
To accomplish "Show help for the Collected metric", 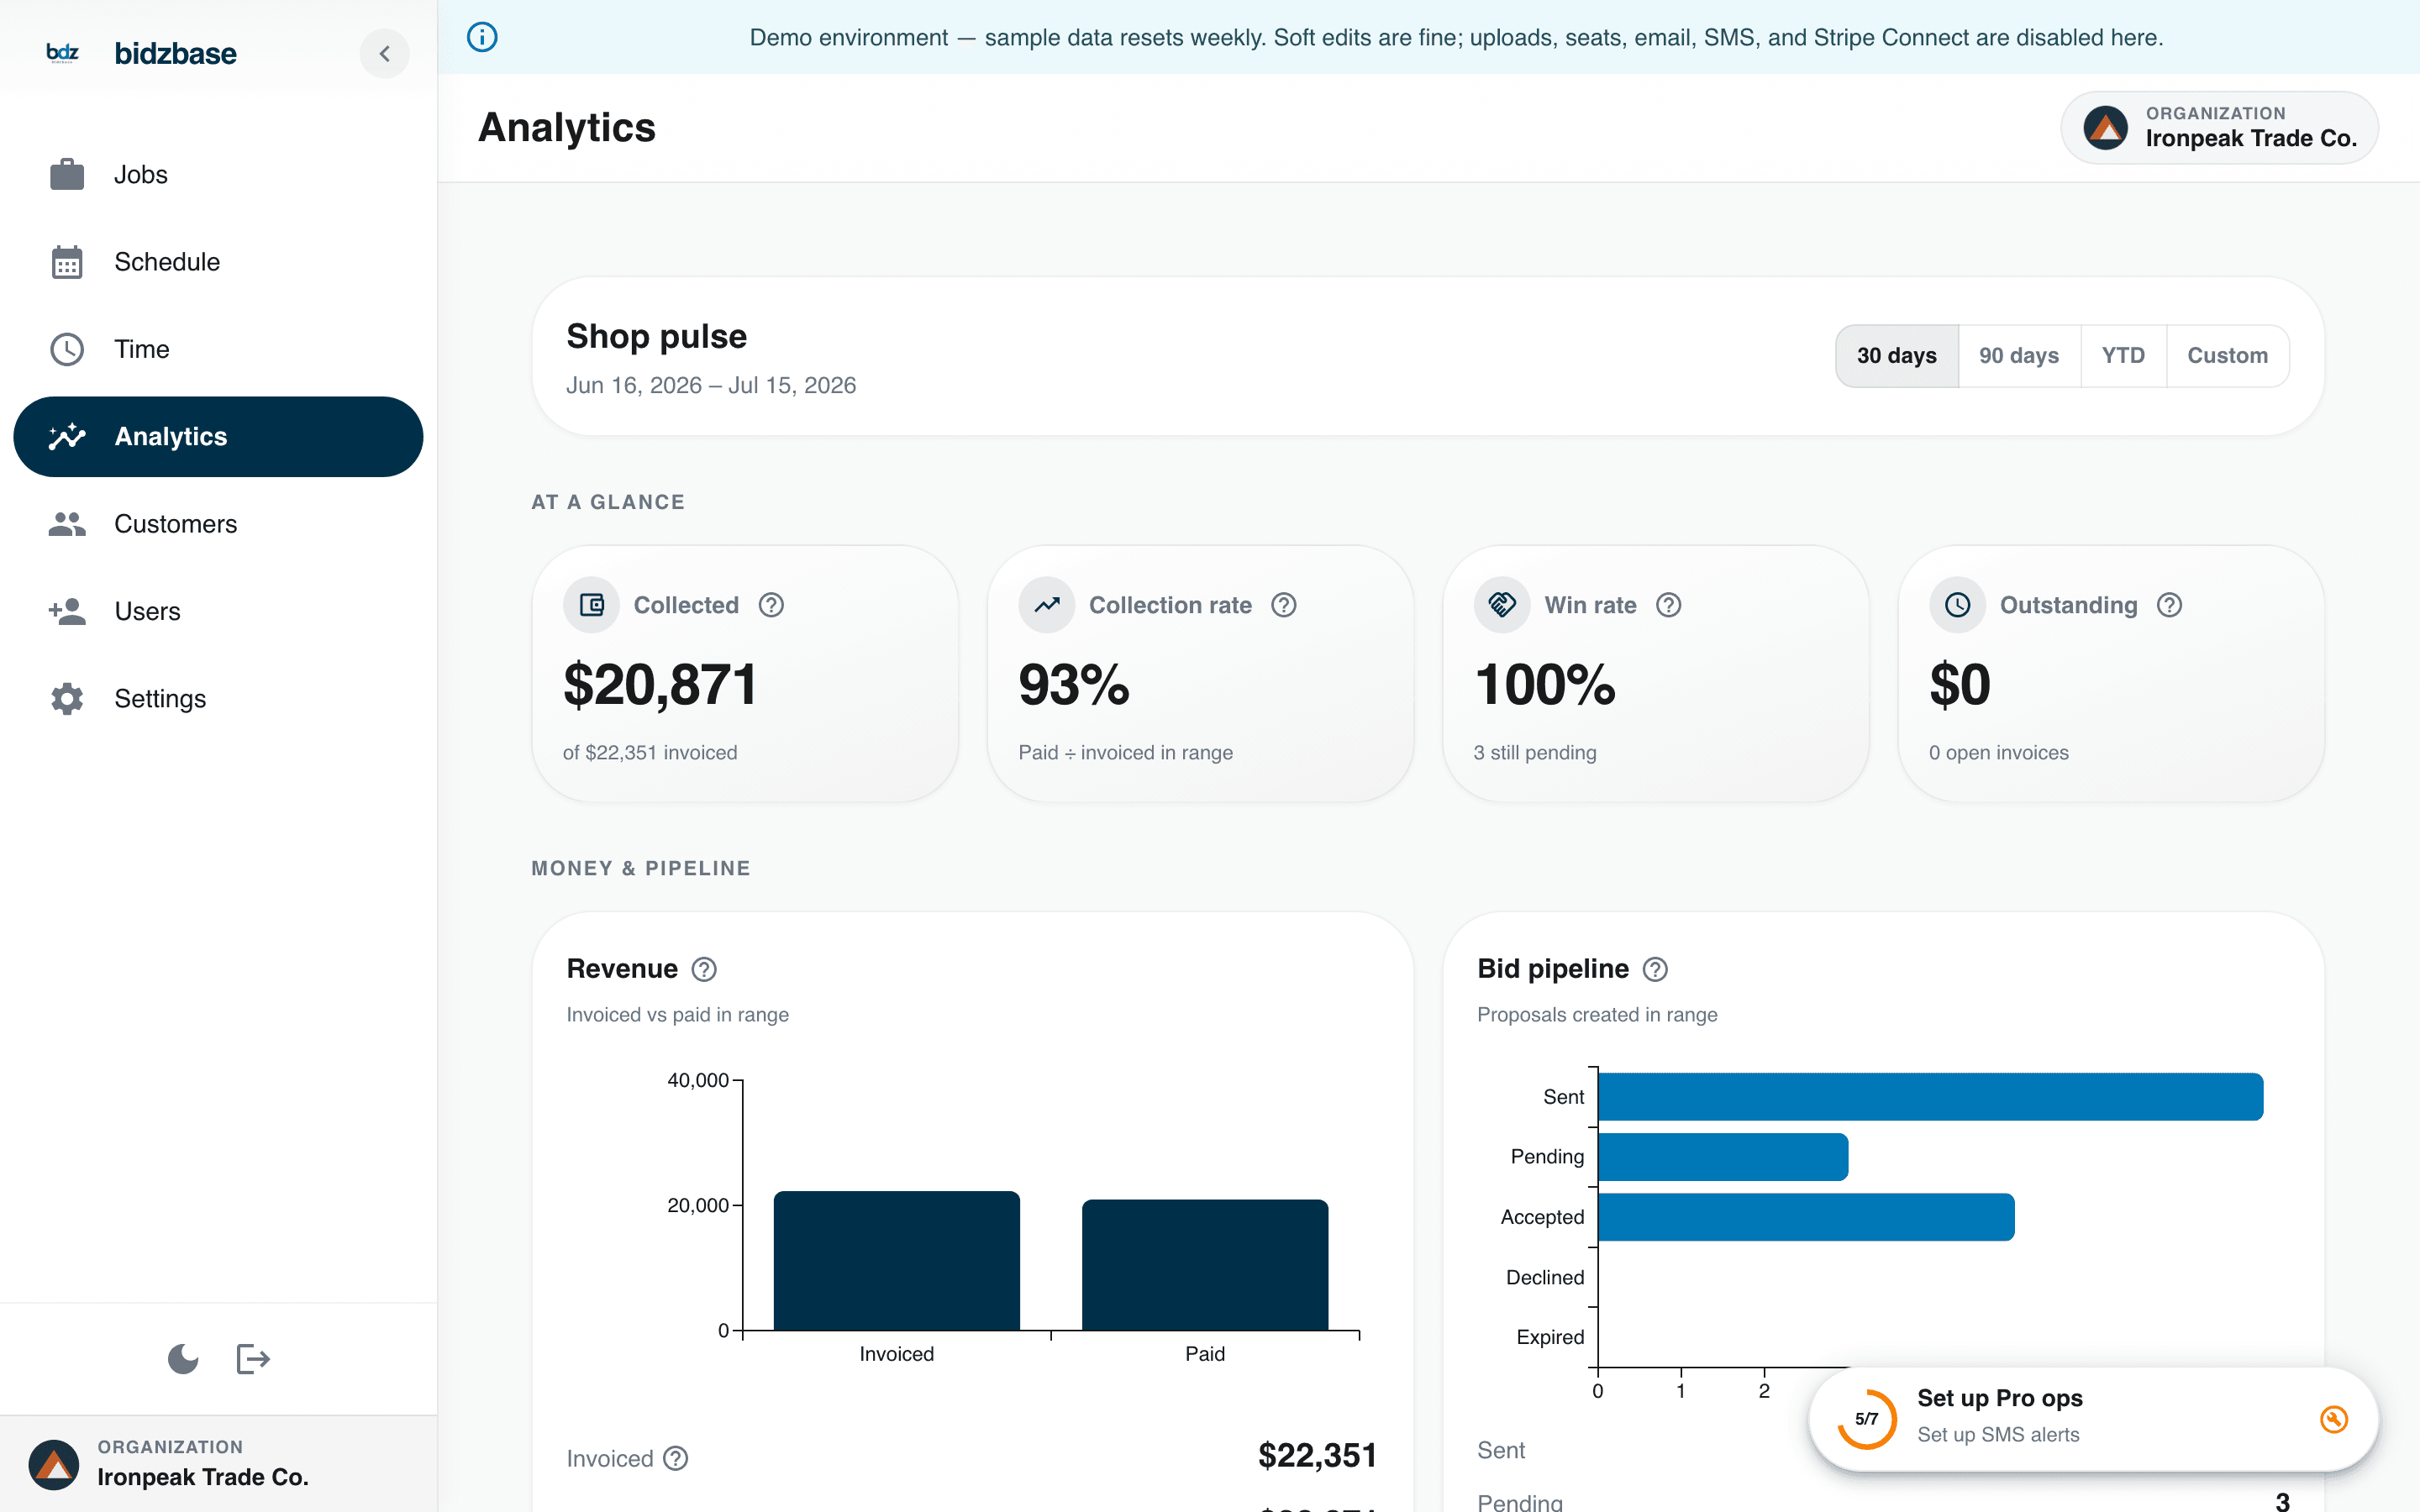I will pos(771,605).
